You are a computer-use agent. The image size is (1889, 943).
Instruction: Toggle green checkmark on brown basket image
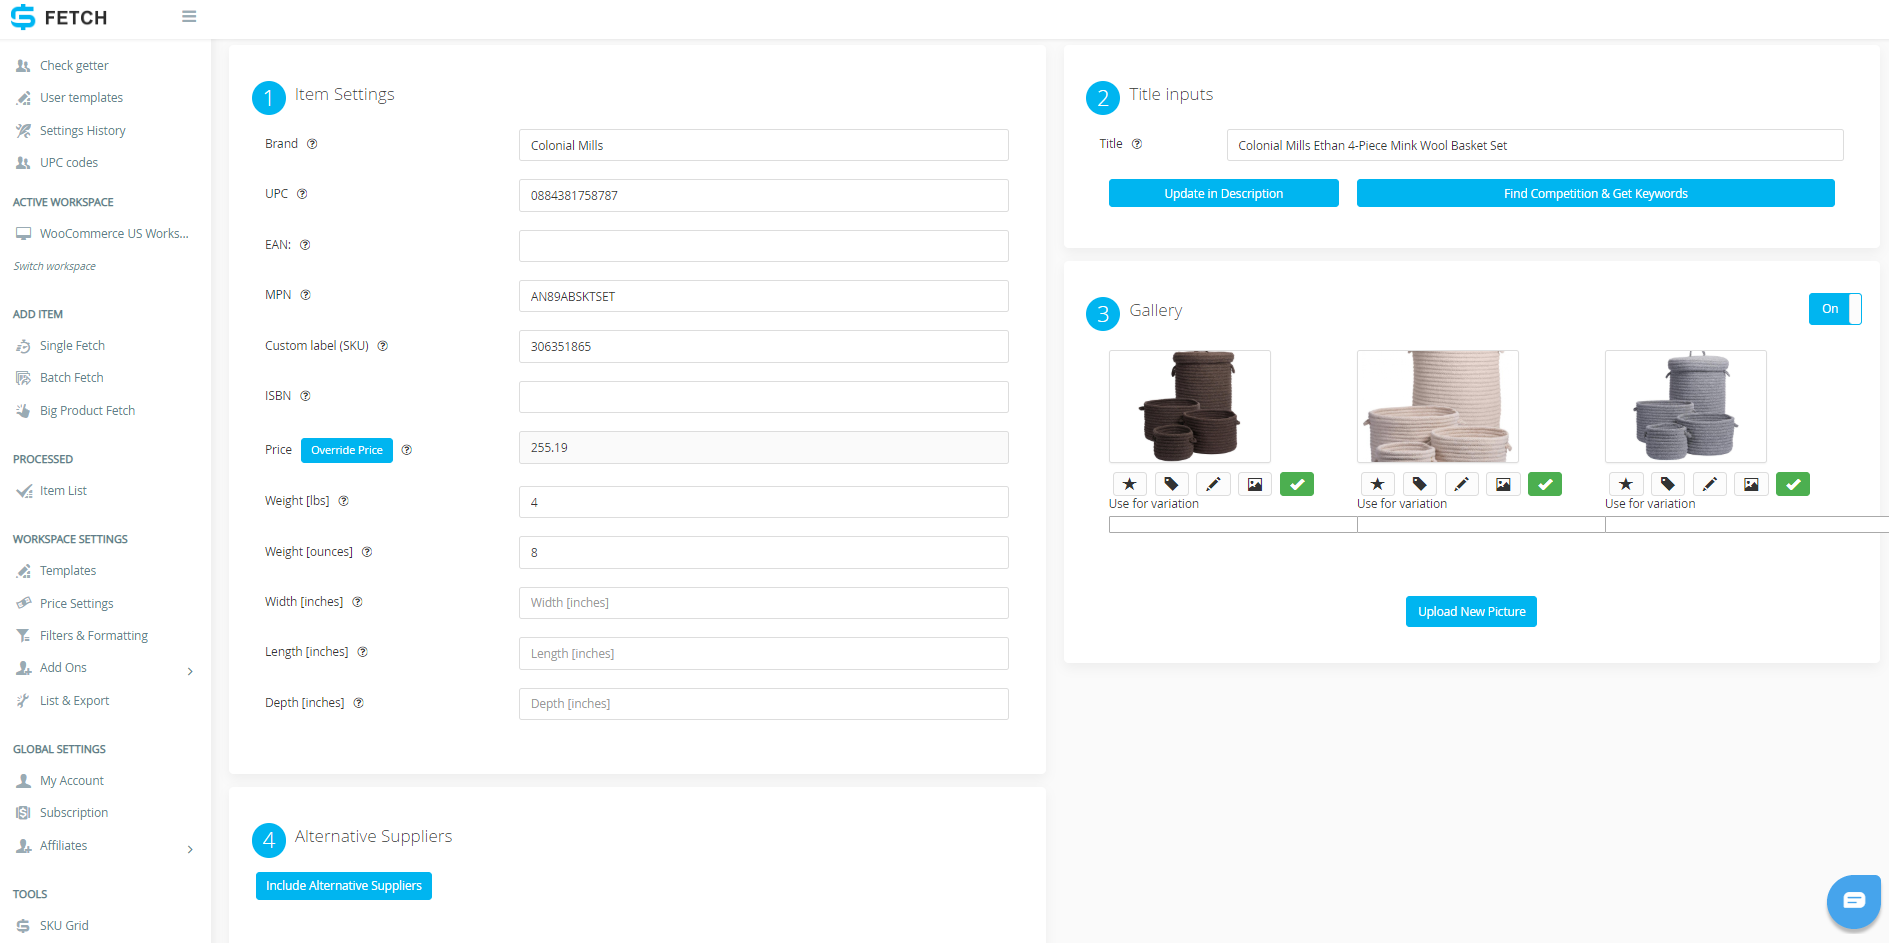[x=1297, y=484]
